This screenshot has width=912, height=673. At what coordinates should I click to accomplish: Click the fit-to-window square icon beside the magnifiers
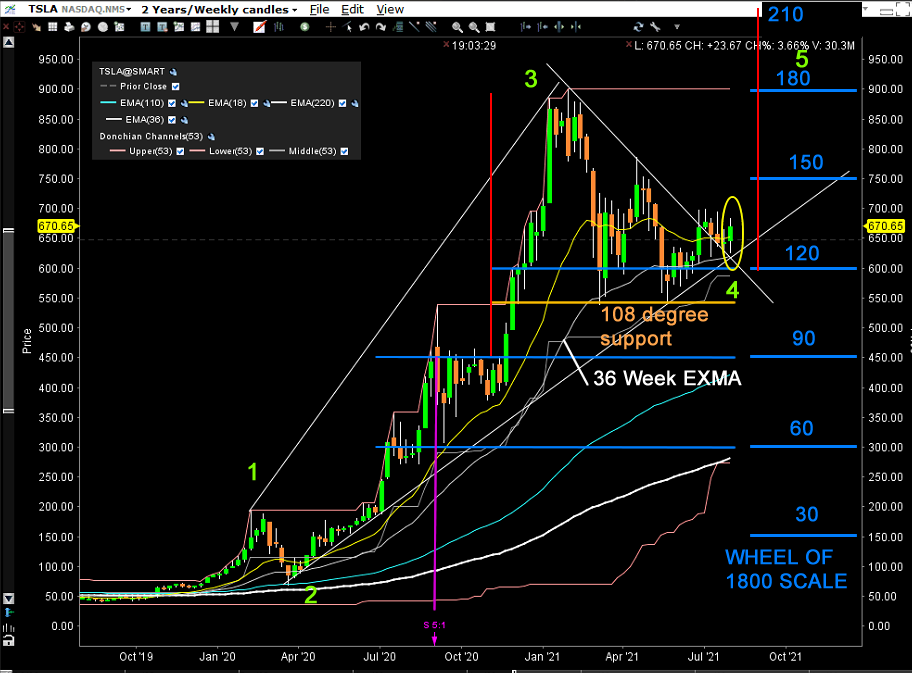(490, 27)
